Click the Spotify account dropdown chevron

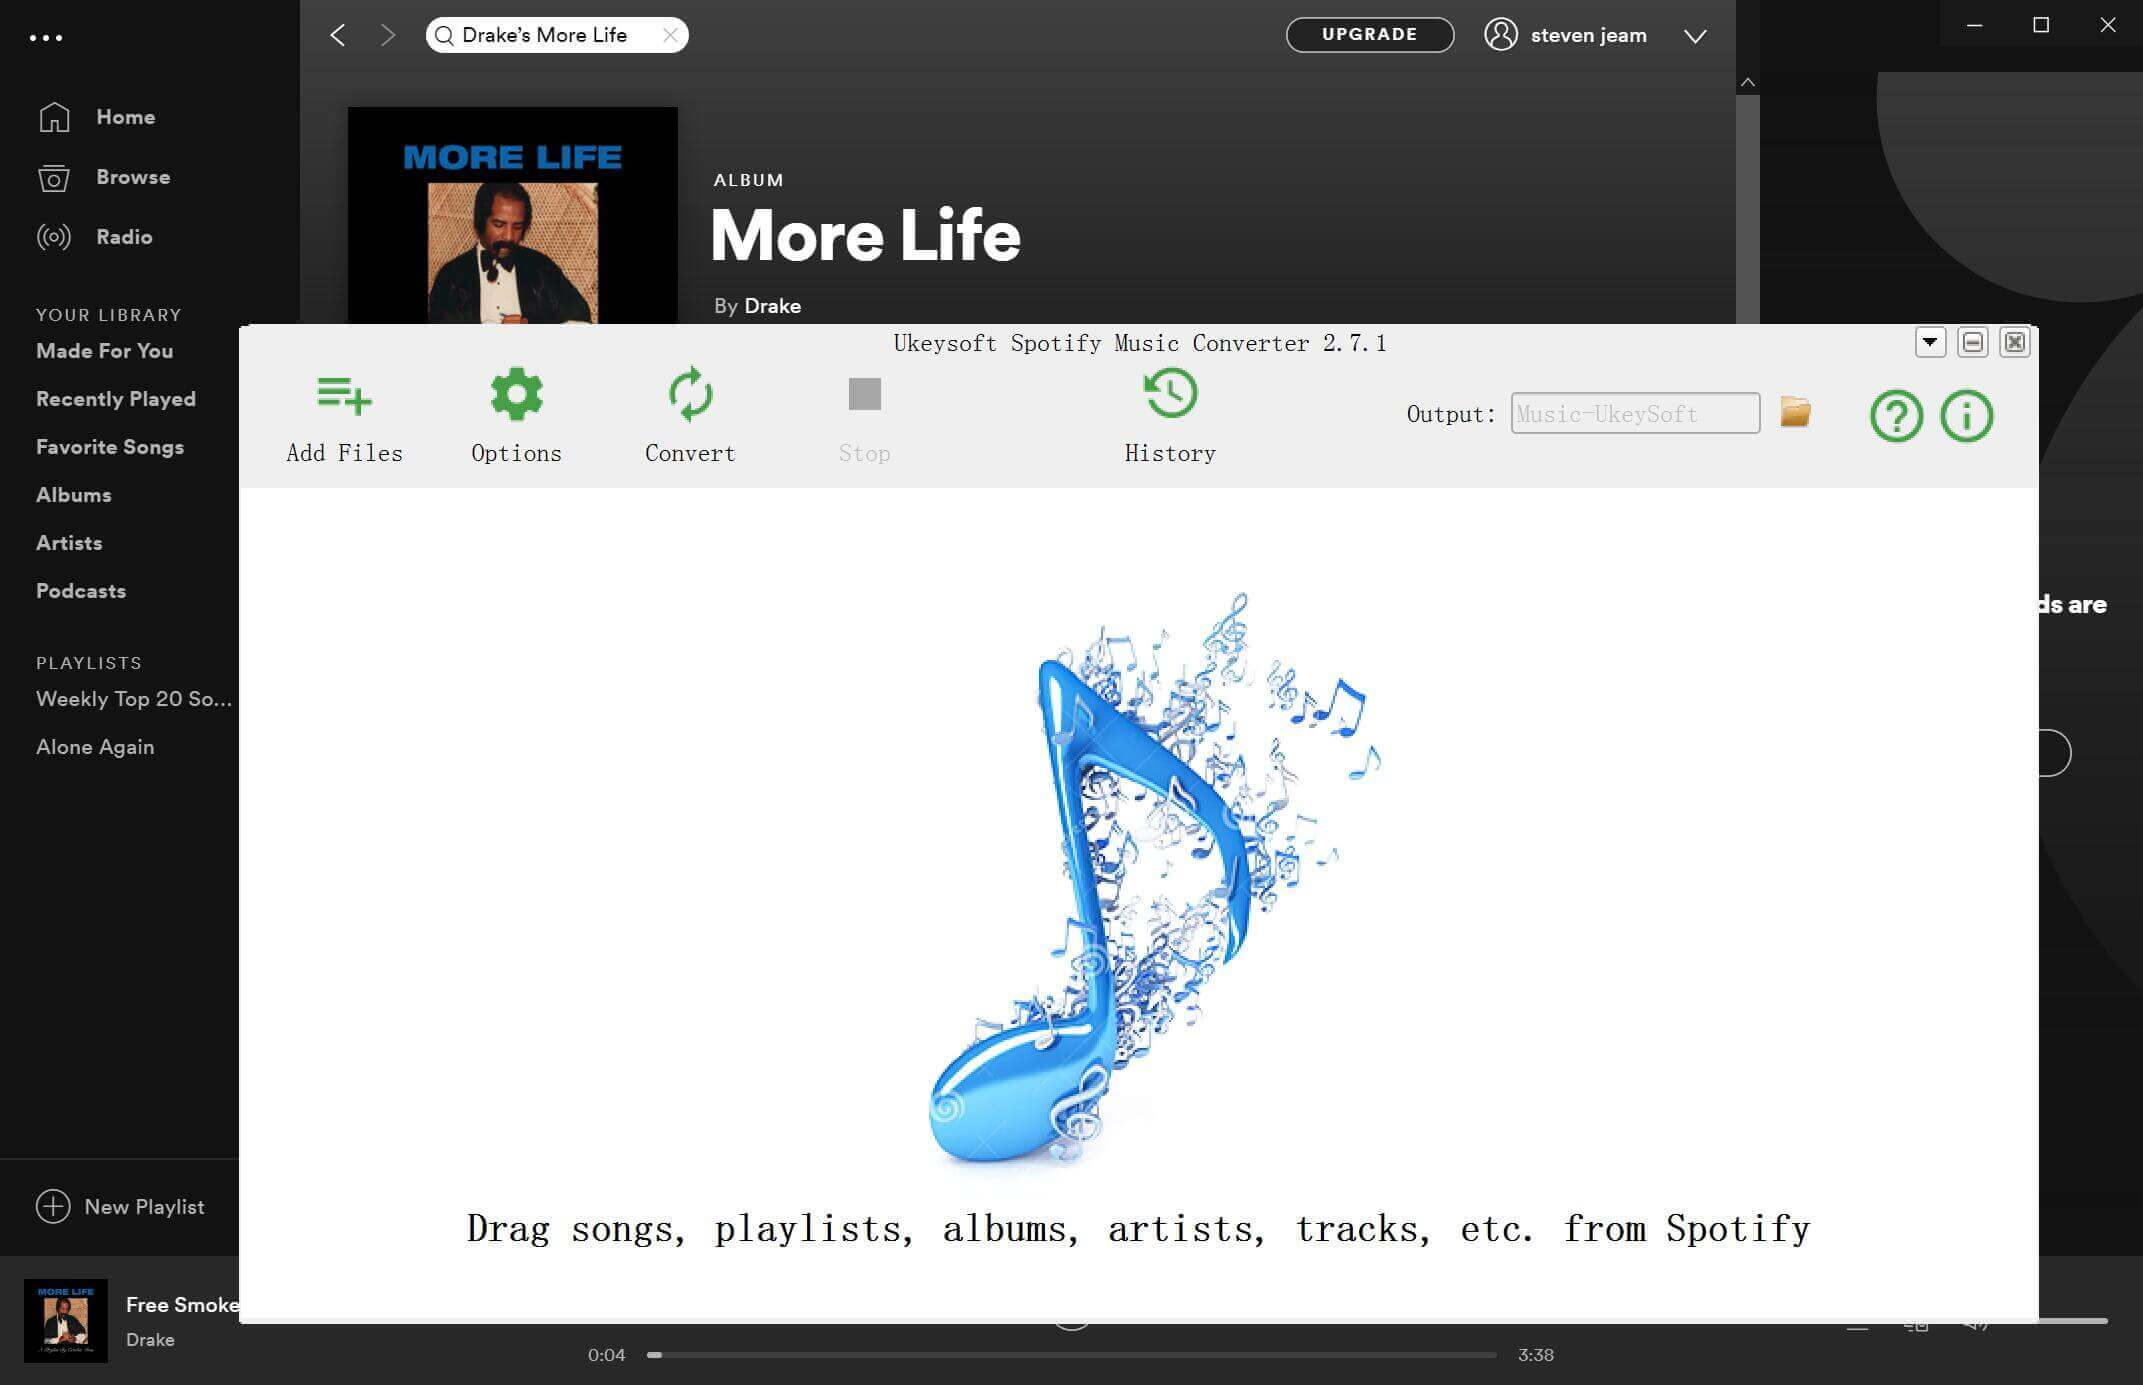[x=1695, y=34]
